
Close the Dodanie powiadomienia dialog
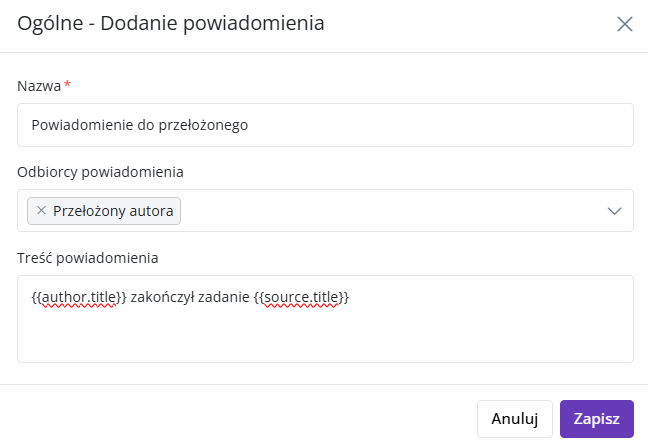click(x=624, y=24)
